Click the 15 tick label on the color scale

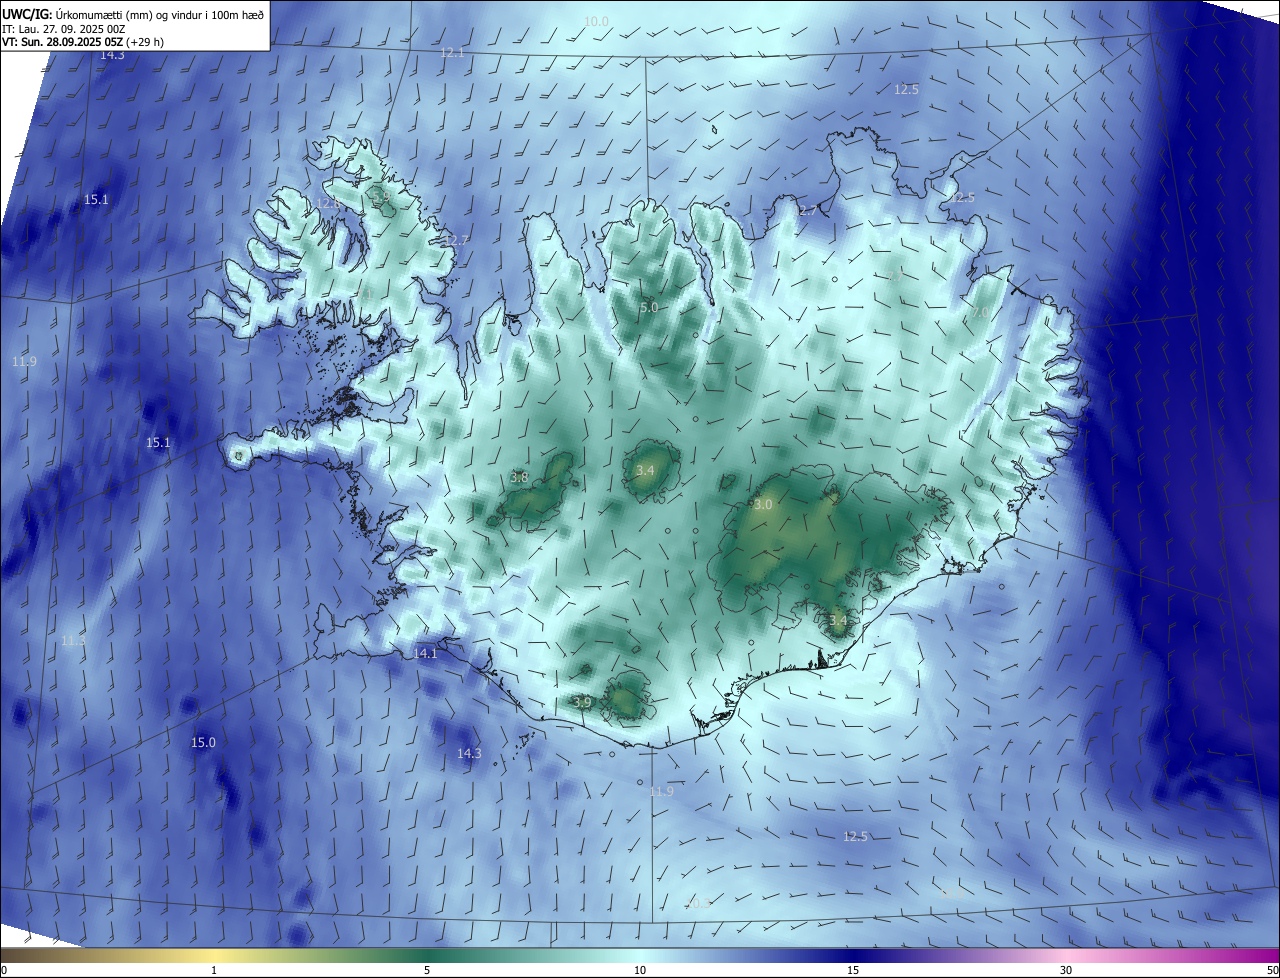853,970
